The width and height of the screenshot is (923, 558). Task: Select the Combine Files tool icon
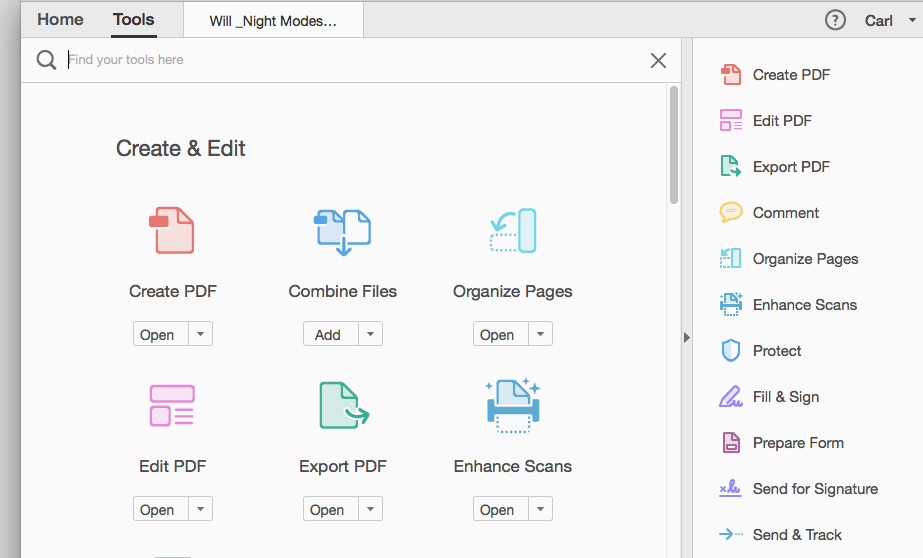click(x=343, y=232)
